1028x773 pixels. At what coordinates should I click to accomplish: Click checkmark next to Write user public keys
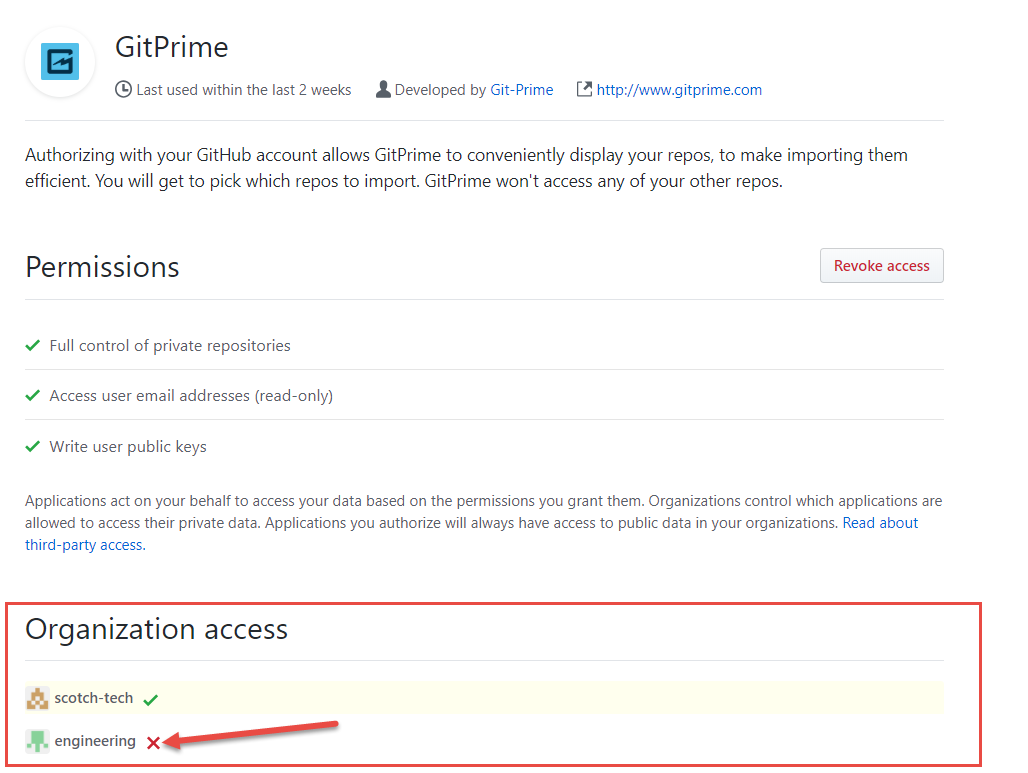(33, 446)
